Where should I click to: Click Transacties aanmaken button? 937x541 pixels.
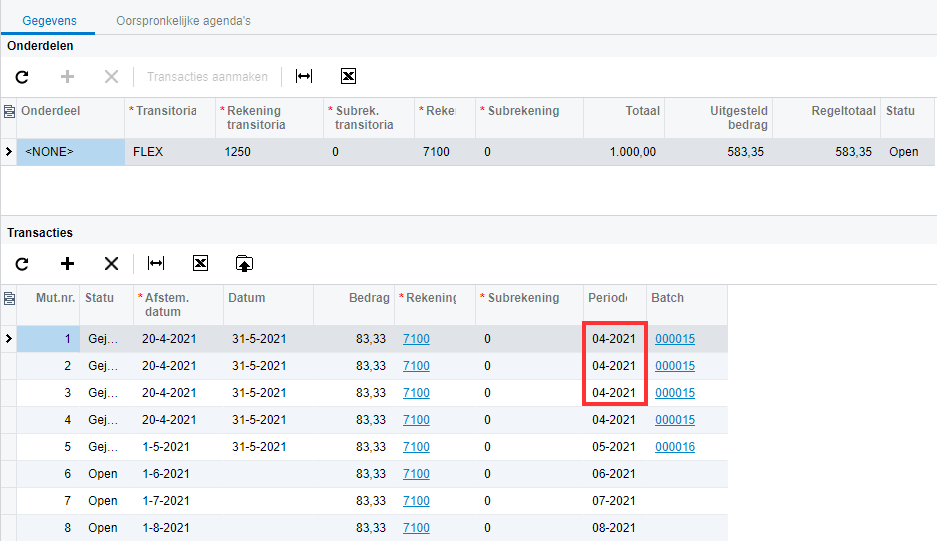pos(207,77)
